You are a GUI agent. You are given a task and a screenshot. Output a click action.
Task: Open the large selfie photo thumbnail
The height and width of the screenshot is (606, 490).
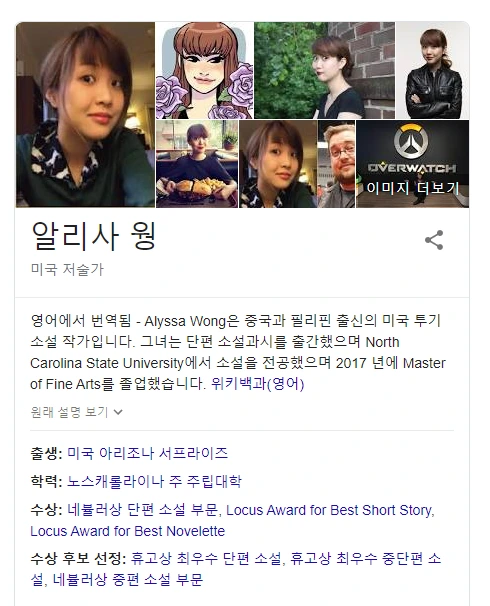(x=85, y=115)
